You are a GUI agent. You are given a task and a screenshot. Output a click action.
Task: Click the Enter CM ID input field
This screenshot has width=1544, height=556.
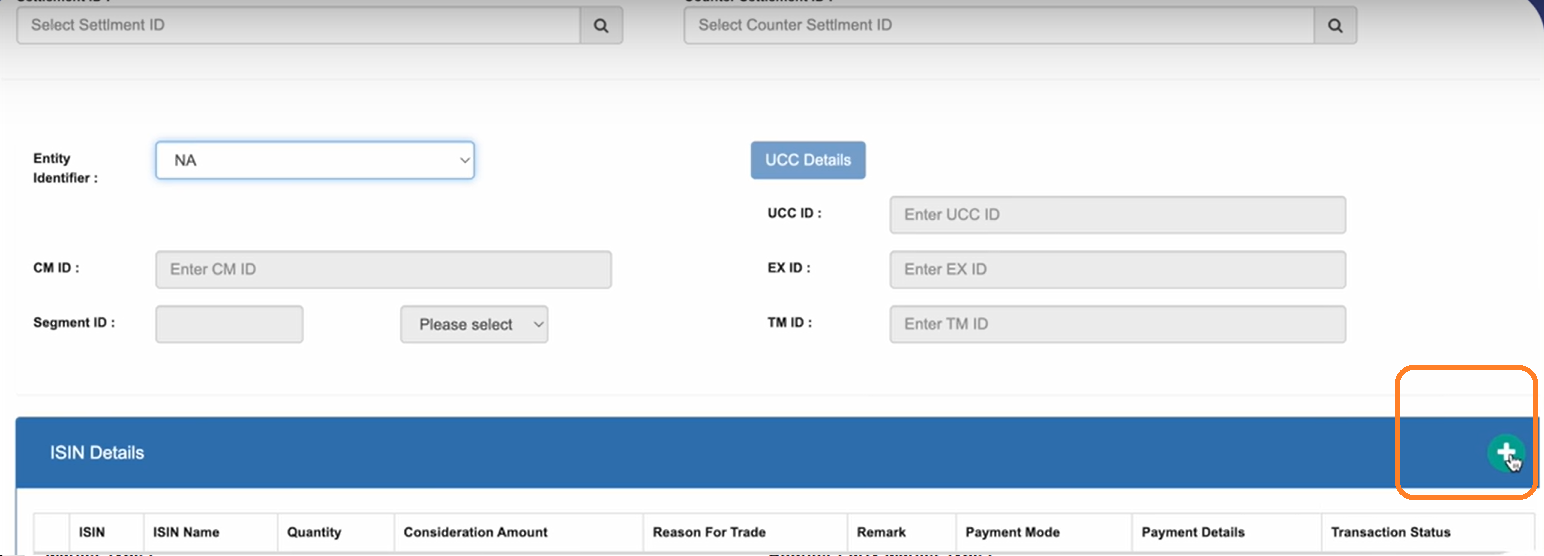click(383, 270)
